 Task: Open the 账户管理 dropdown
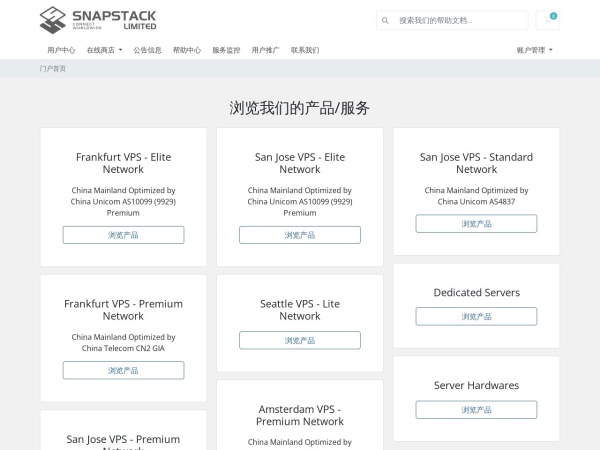pyautogui.click(x=534, y=50)
